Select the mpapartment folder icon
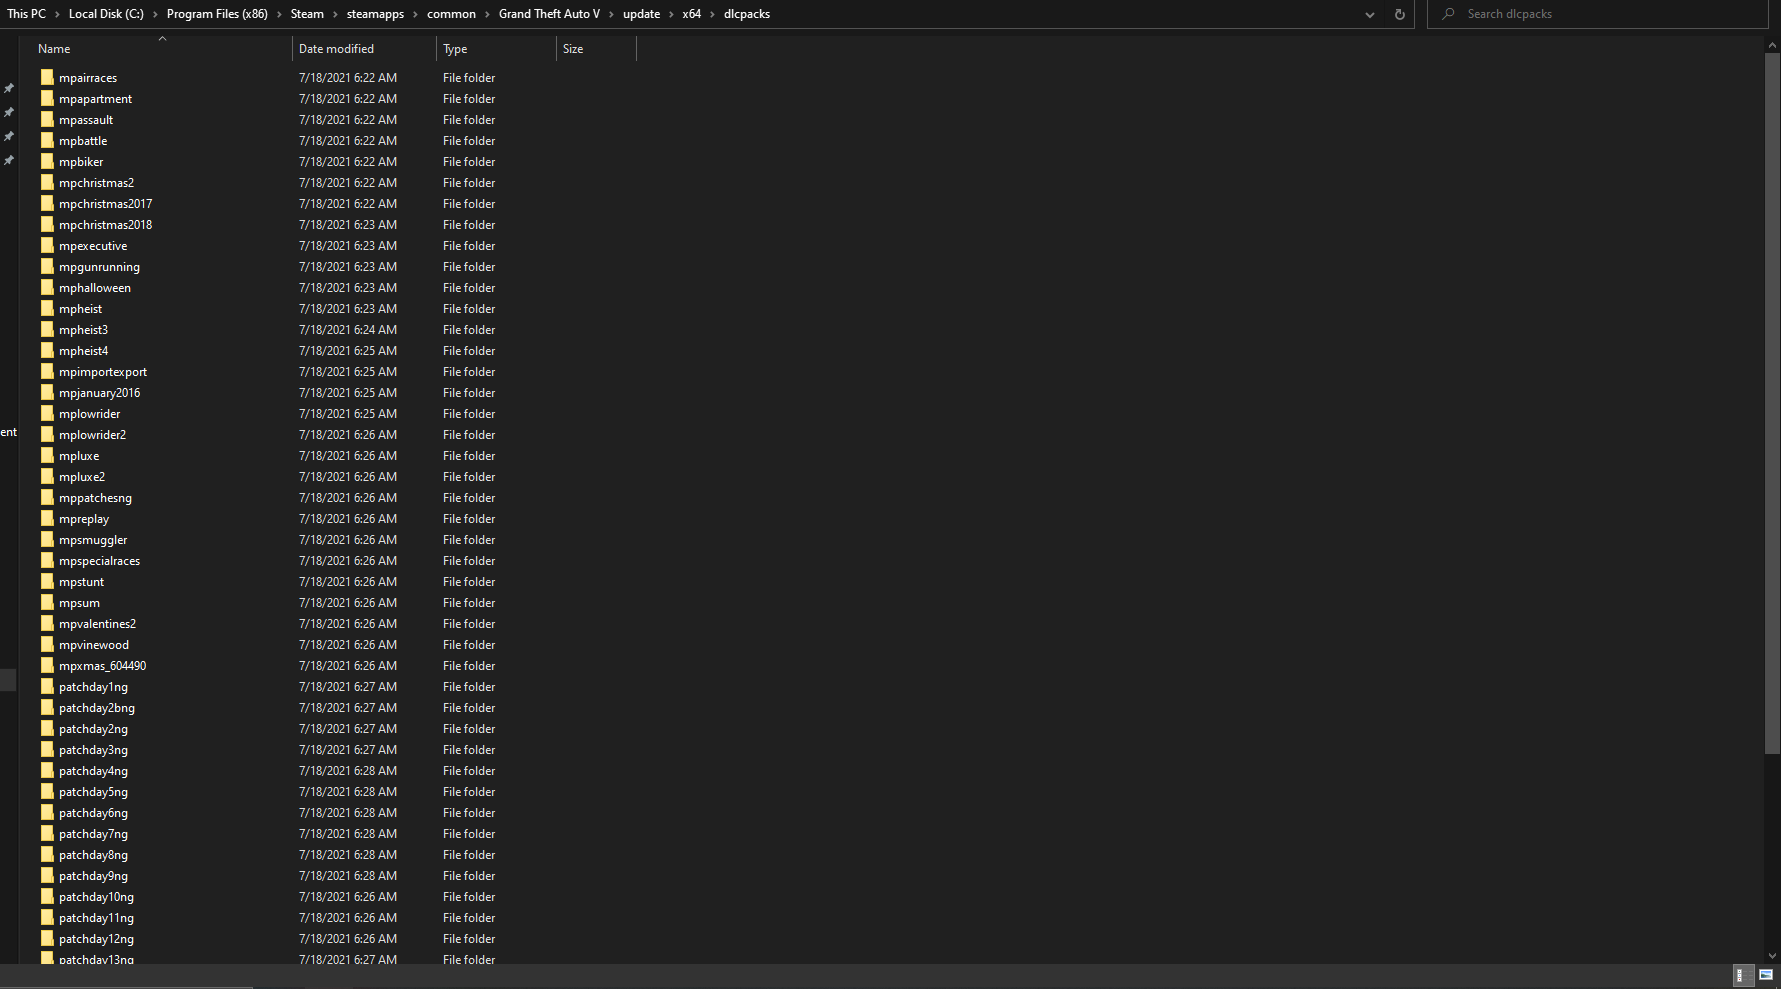 click(x=47, y=98)
